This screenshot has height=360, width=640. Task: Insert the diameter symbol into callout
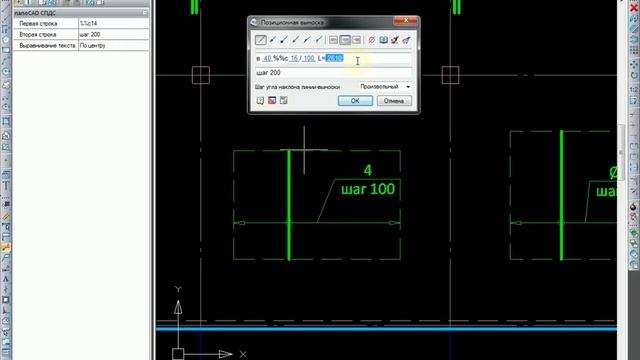coord(371,40)
